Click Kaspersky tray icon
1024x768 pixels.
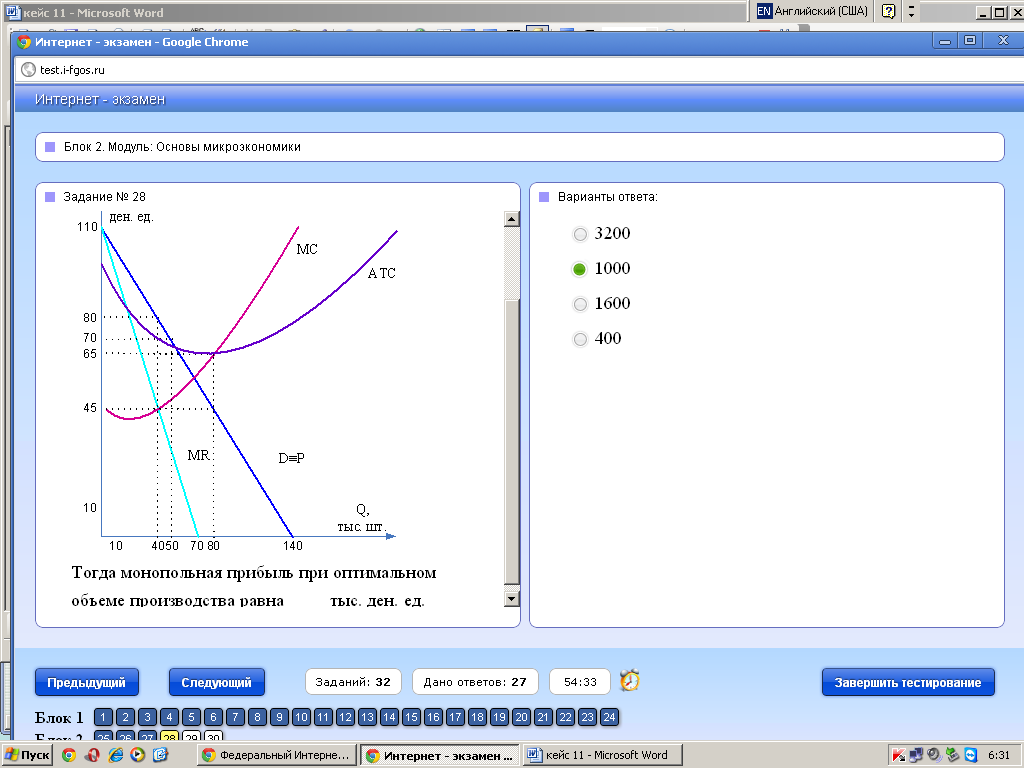pos(899,756)
